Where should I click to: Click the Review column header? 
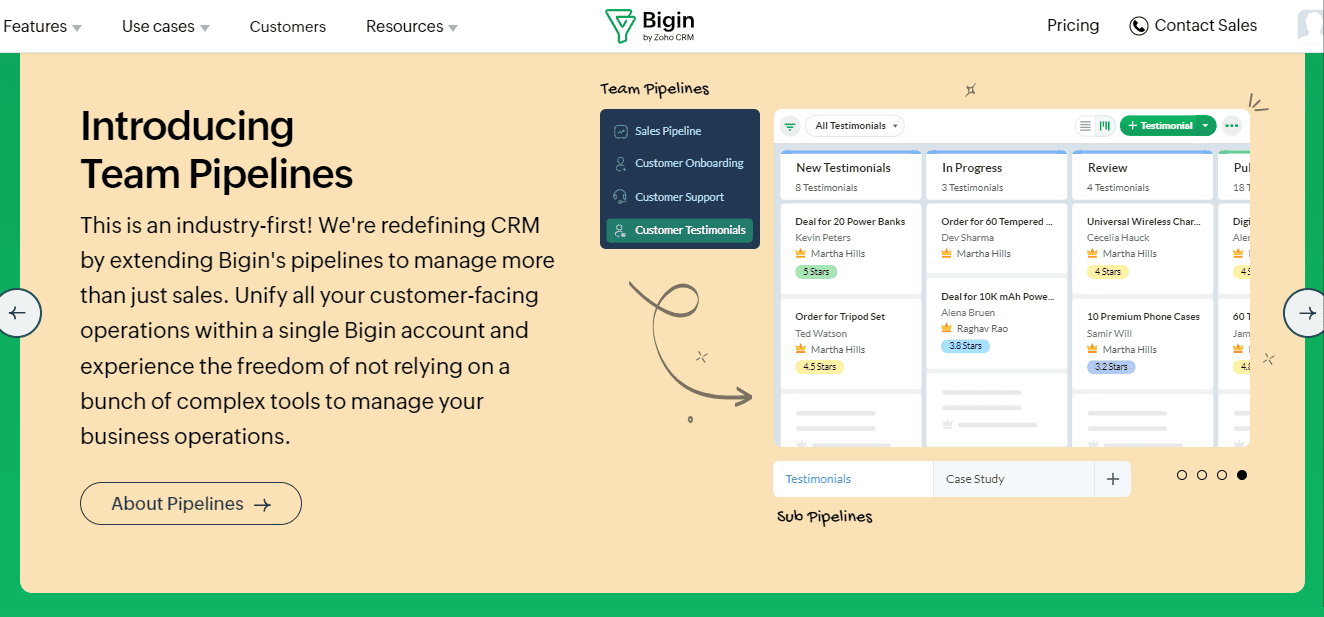(1143, 176)
